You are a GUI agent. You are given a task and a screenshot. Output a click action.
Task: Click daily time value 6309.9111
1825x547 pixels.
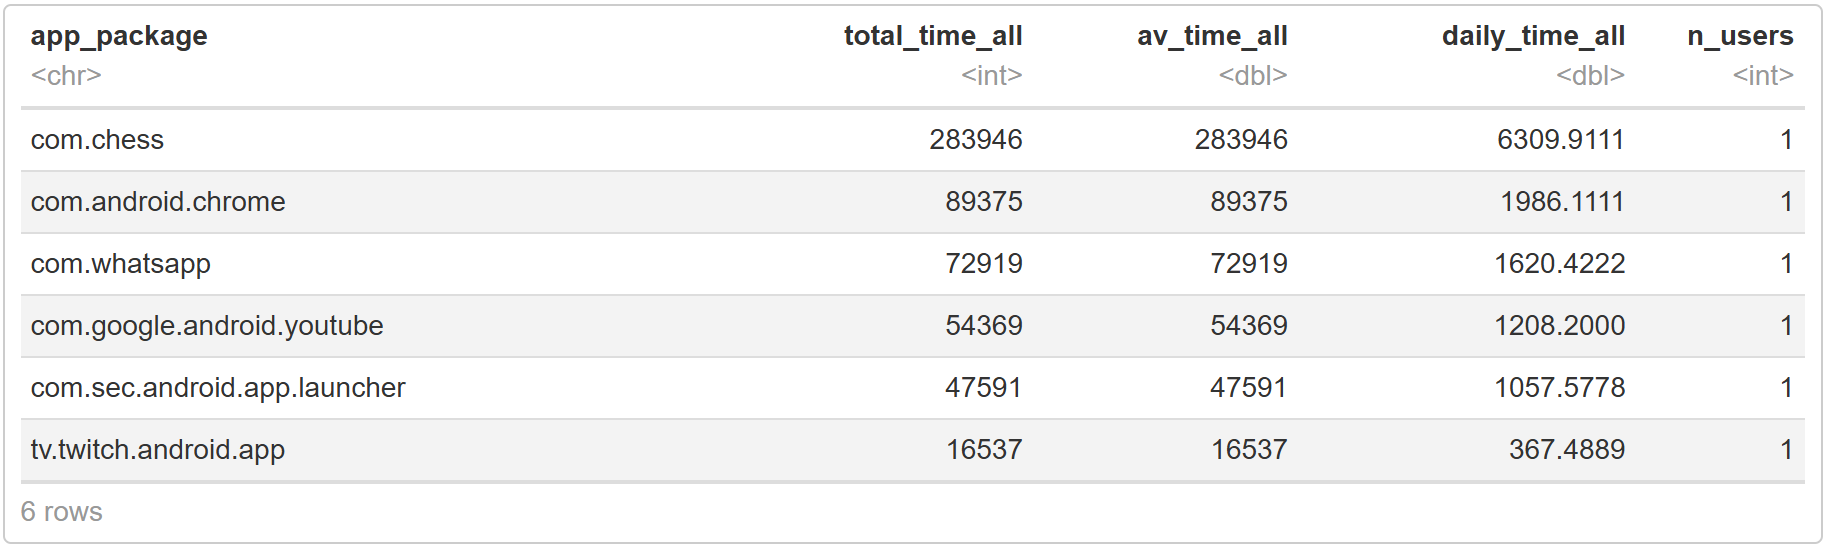pos(1560,140)
